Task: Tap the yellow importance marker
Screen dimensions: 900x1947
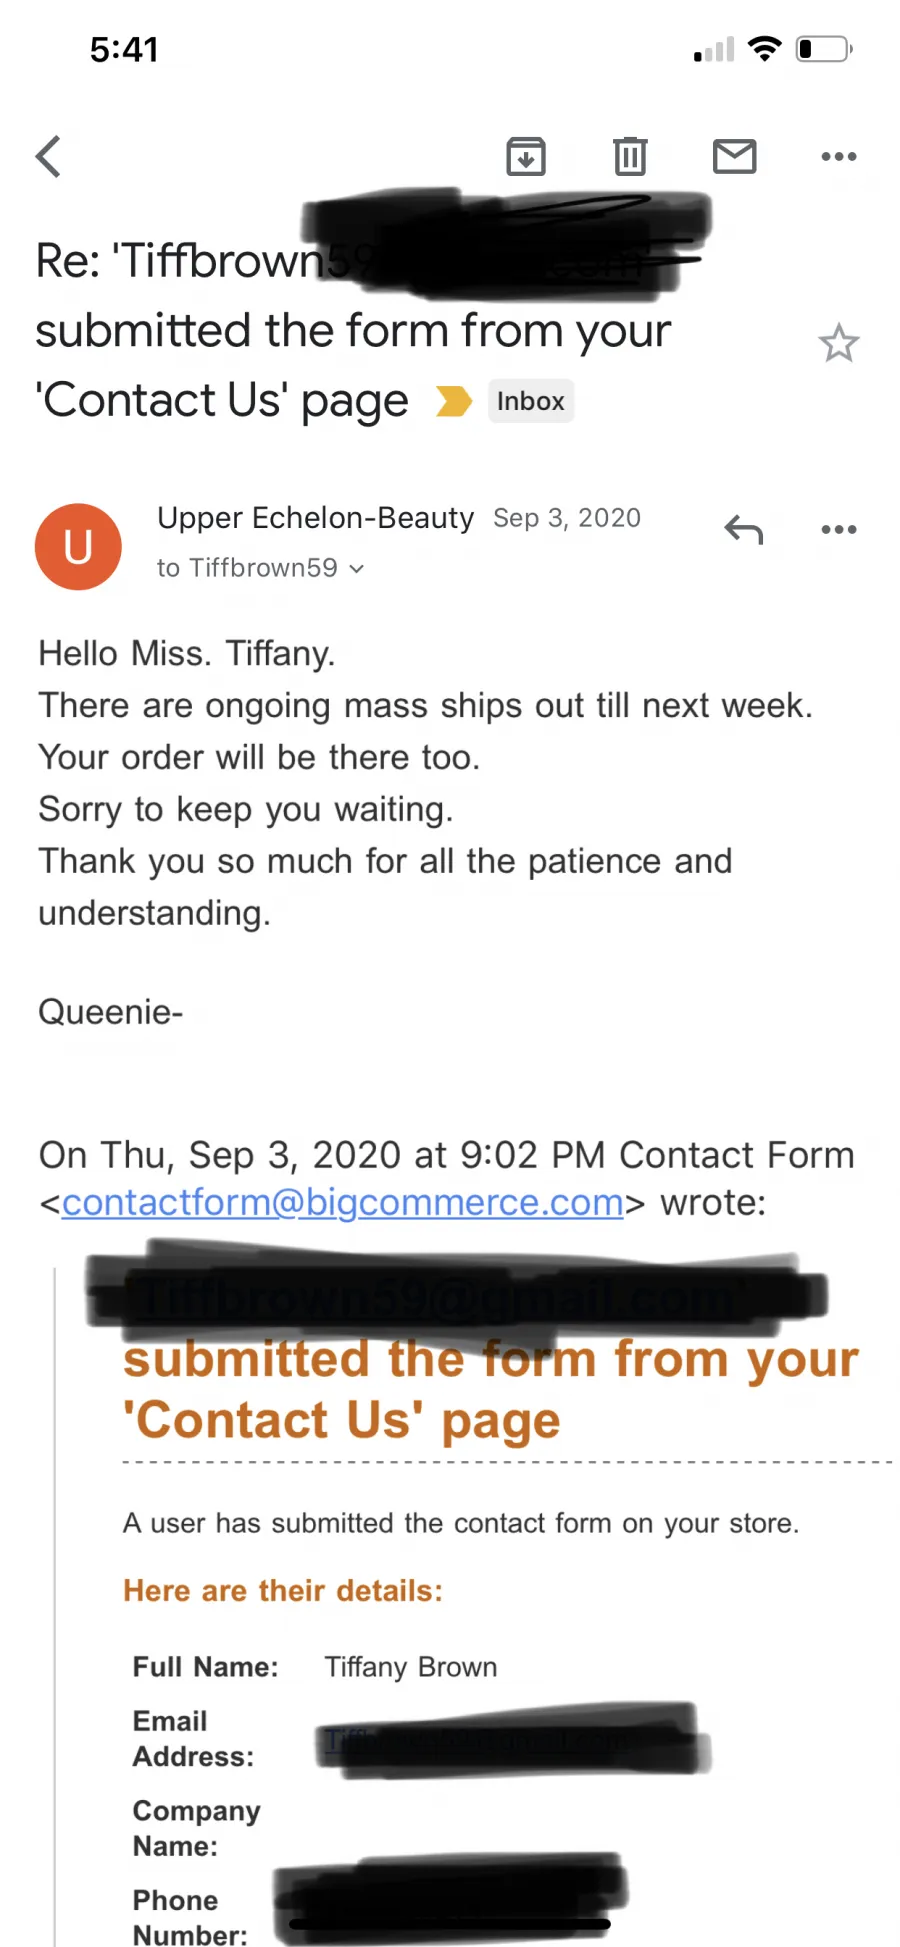Action: tap(453, 401)
